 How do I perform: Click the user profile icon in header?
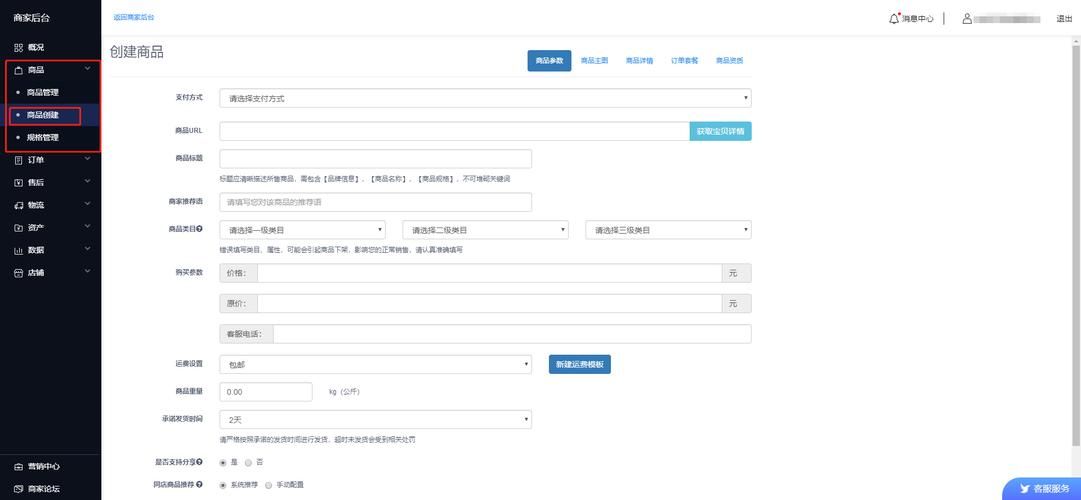967,18
